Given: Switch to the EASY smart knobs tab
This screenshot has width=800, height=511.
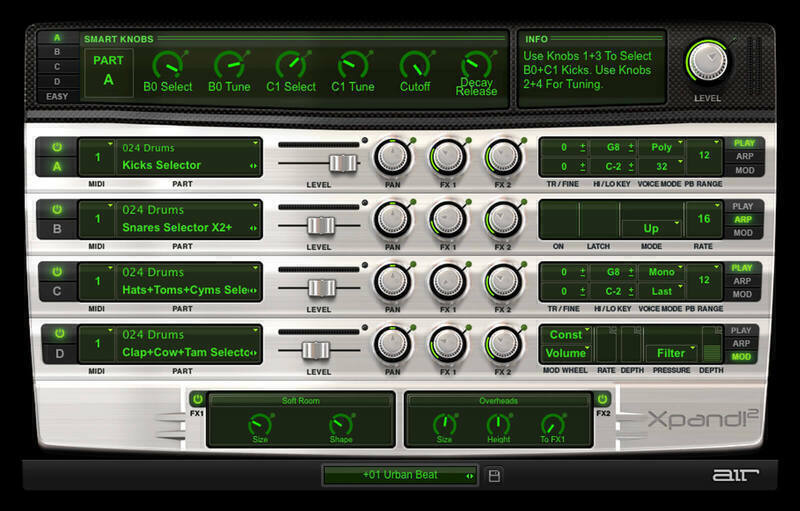Looking at the screenshot, I should pos(57,96).
